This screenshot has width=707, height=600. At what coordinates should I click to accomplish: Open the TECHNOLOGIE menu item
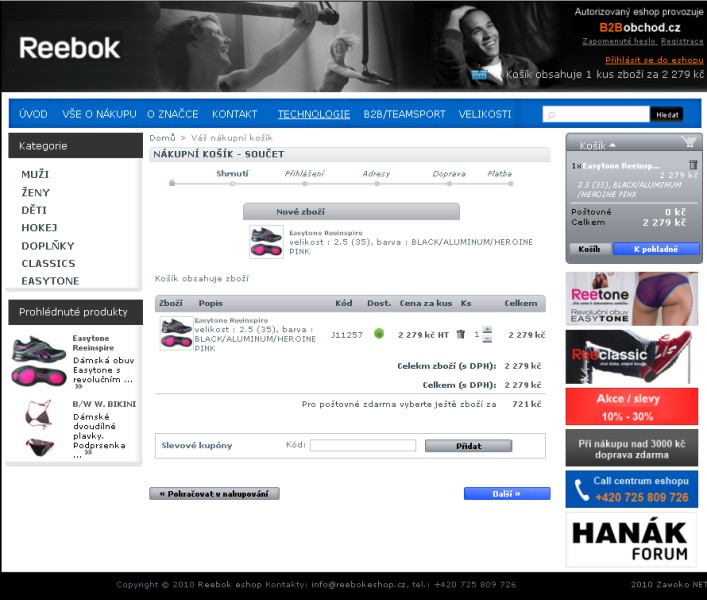(313, 114)
